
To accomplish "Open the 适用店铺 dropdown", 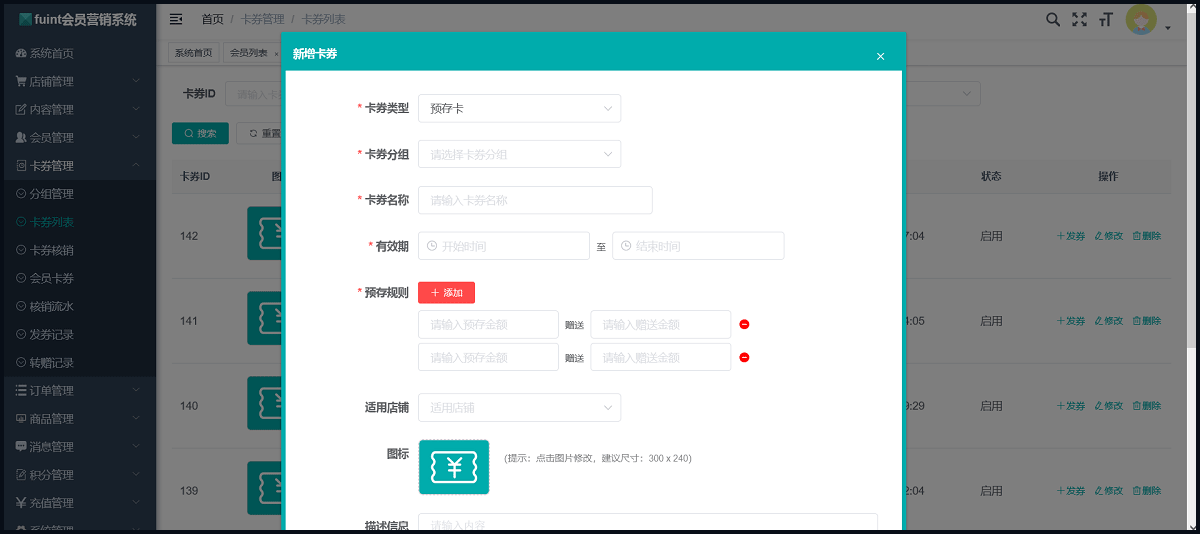I will tap(519, 407).
